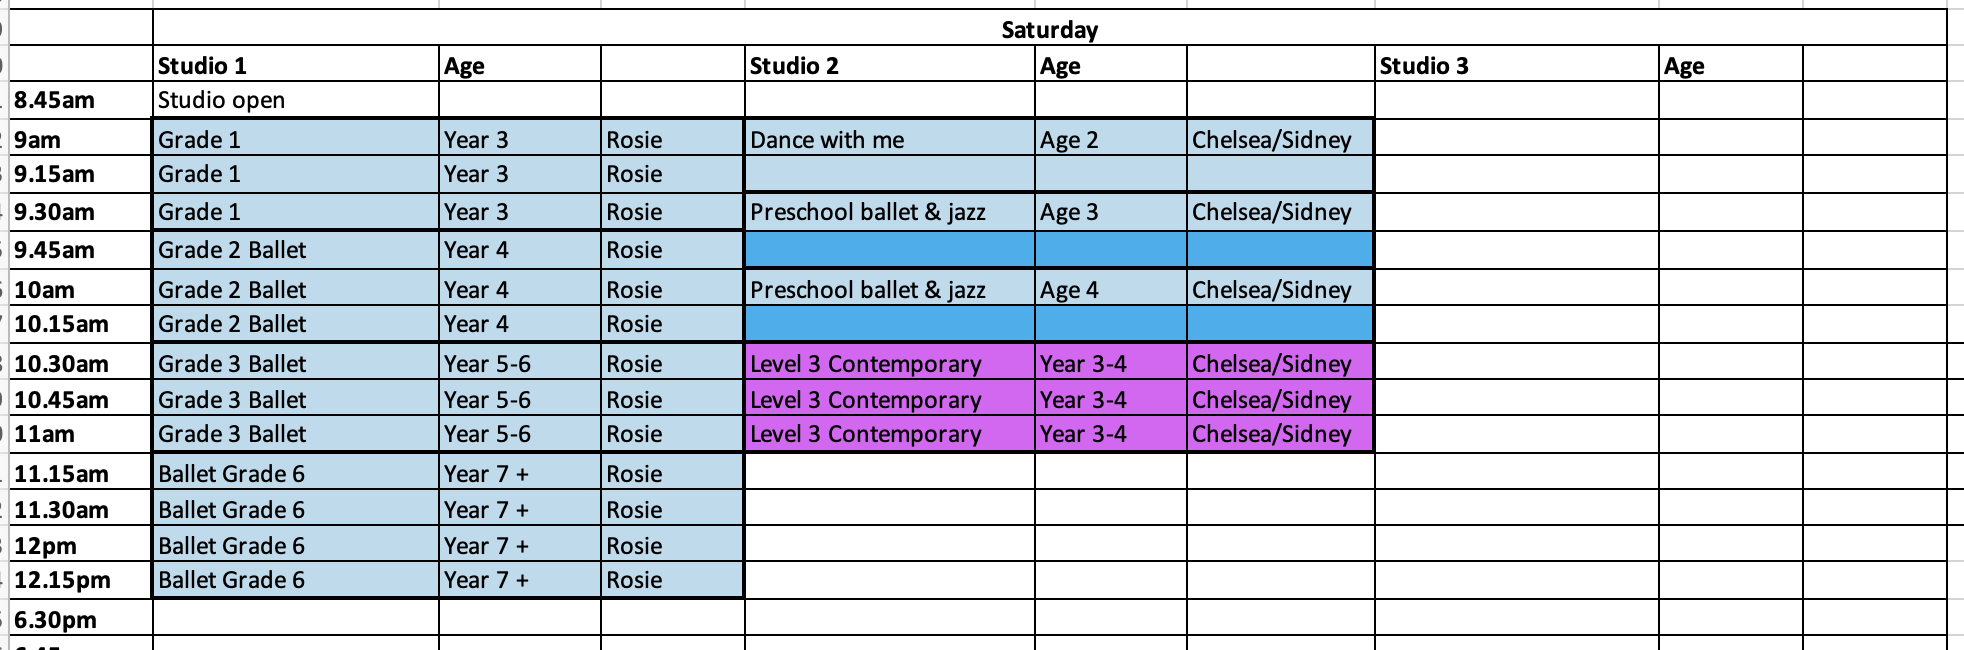The width and height of the screenshot is (1964, 650).
Task: Select the Saturday header cell
Action: click(1049, 28)
